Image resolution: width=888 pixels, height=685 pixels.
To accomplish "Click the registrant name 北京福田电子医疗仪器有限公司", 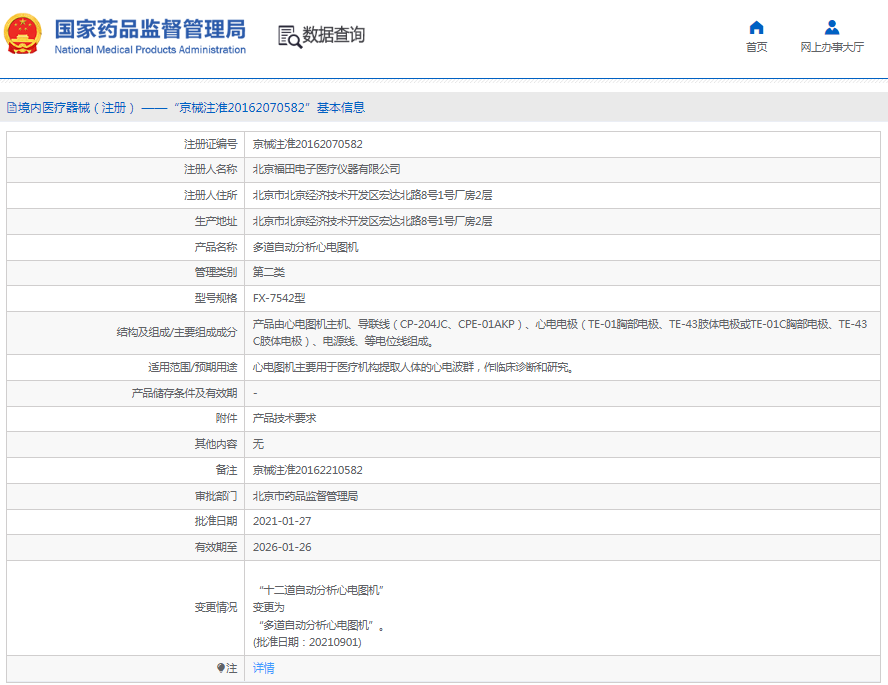I will click(x=326, y=169).
